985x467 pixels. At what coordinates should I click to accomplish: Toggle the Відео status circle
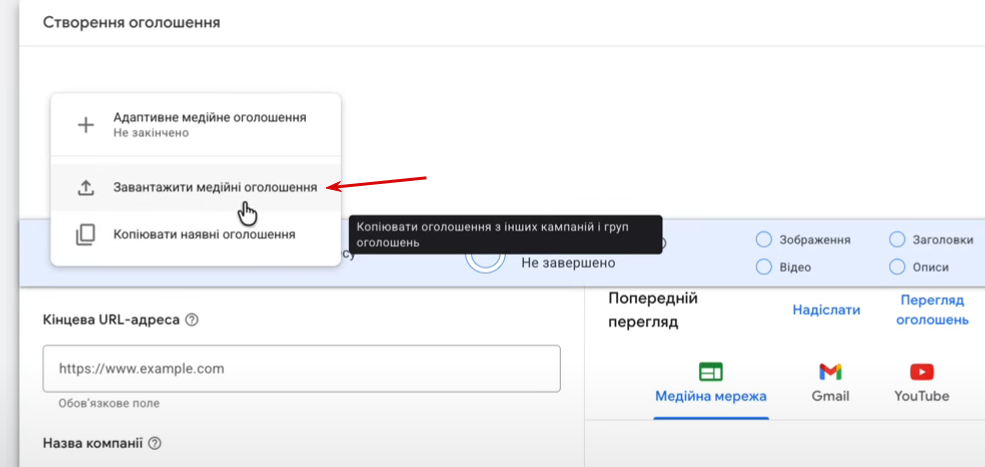[763, 267]
